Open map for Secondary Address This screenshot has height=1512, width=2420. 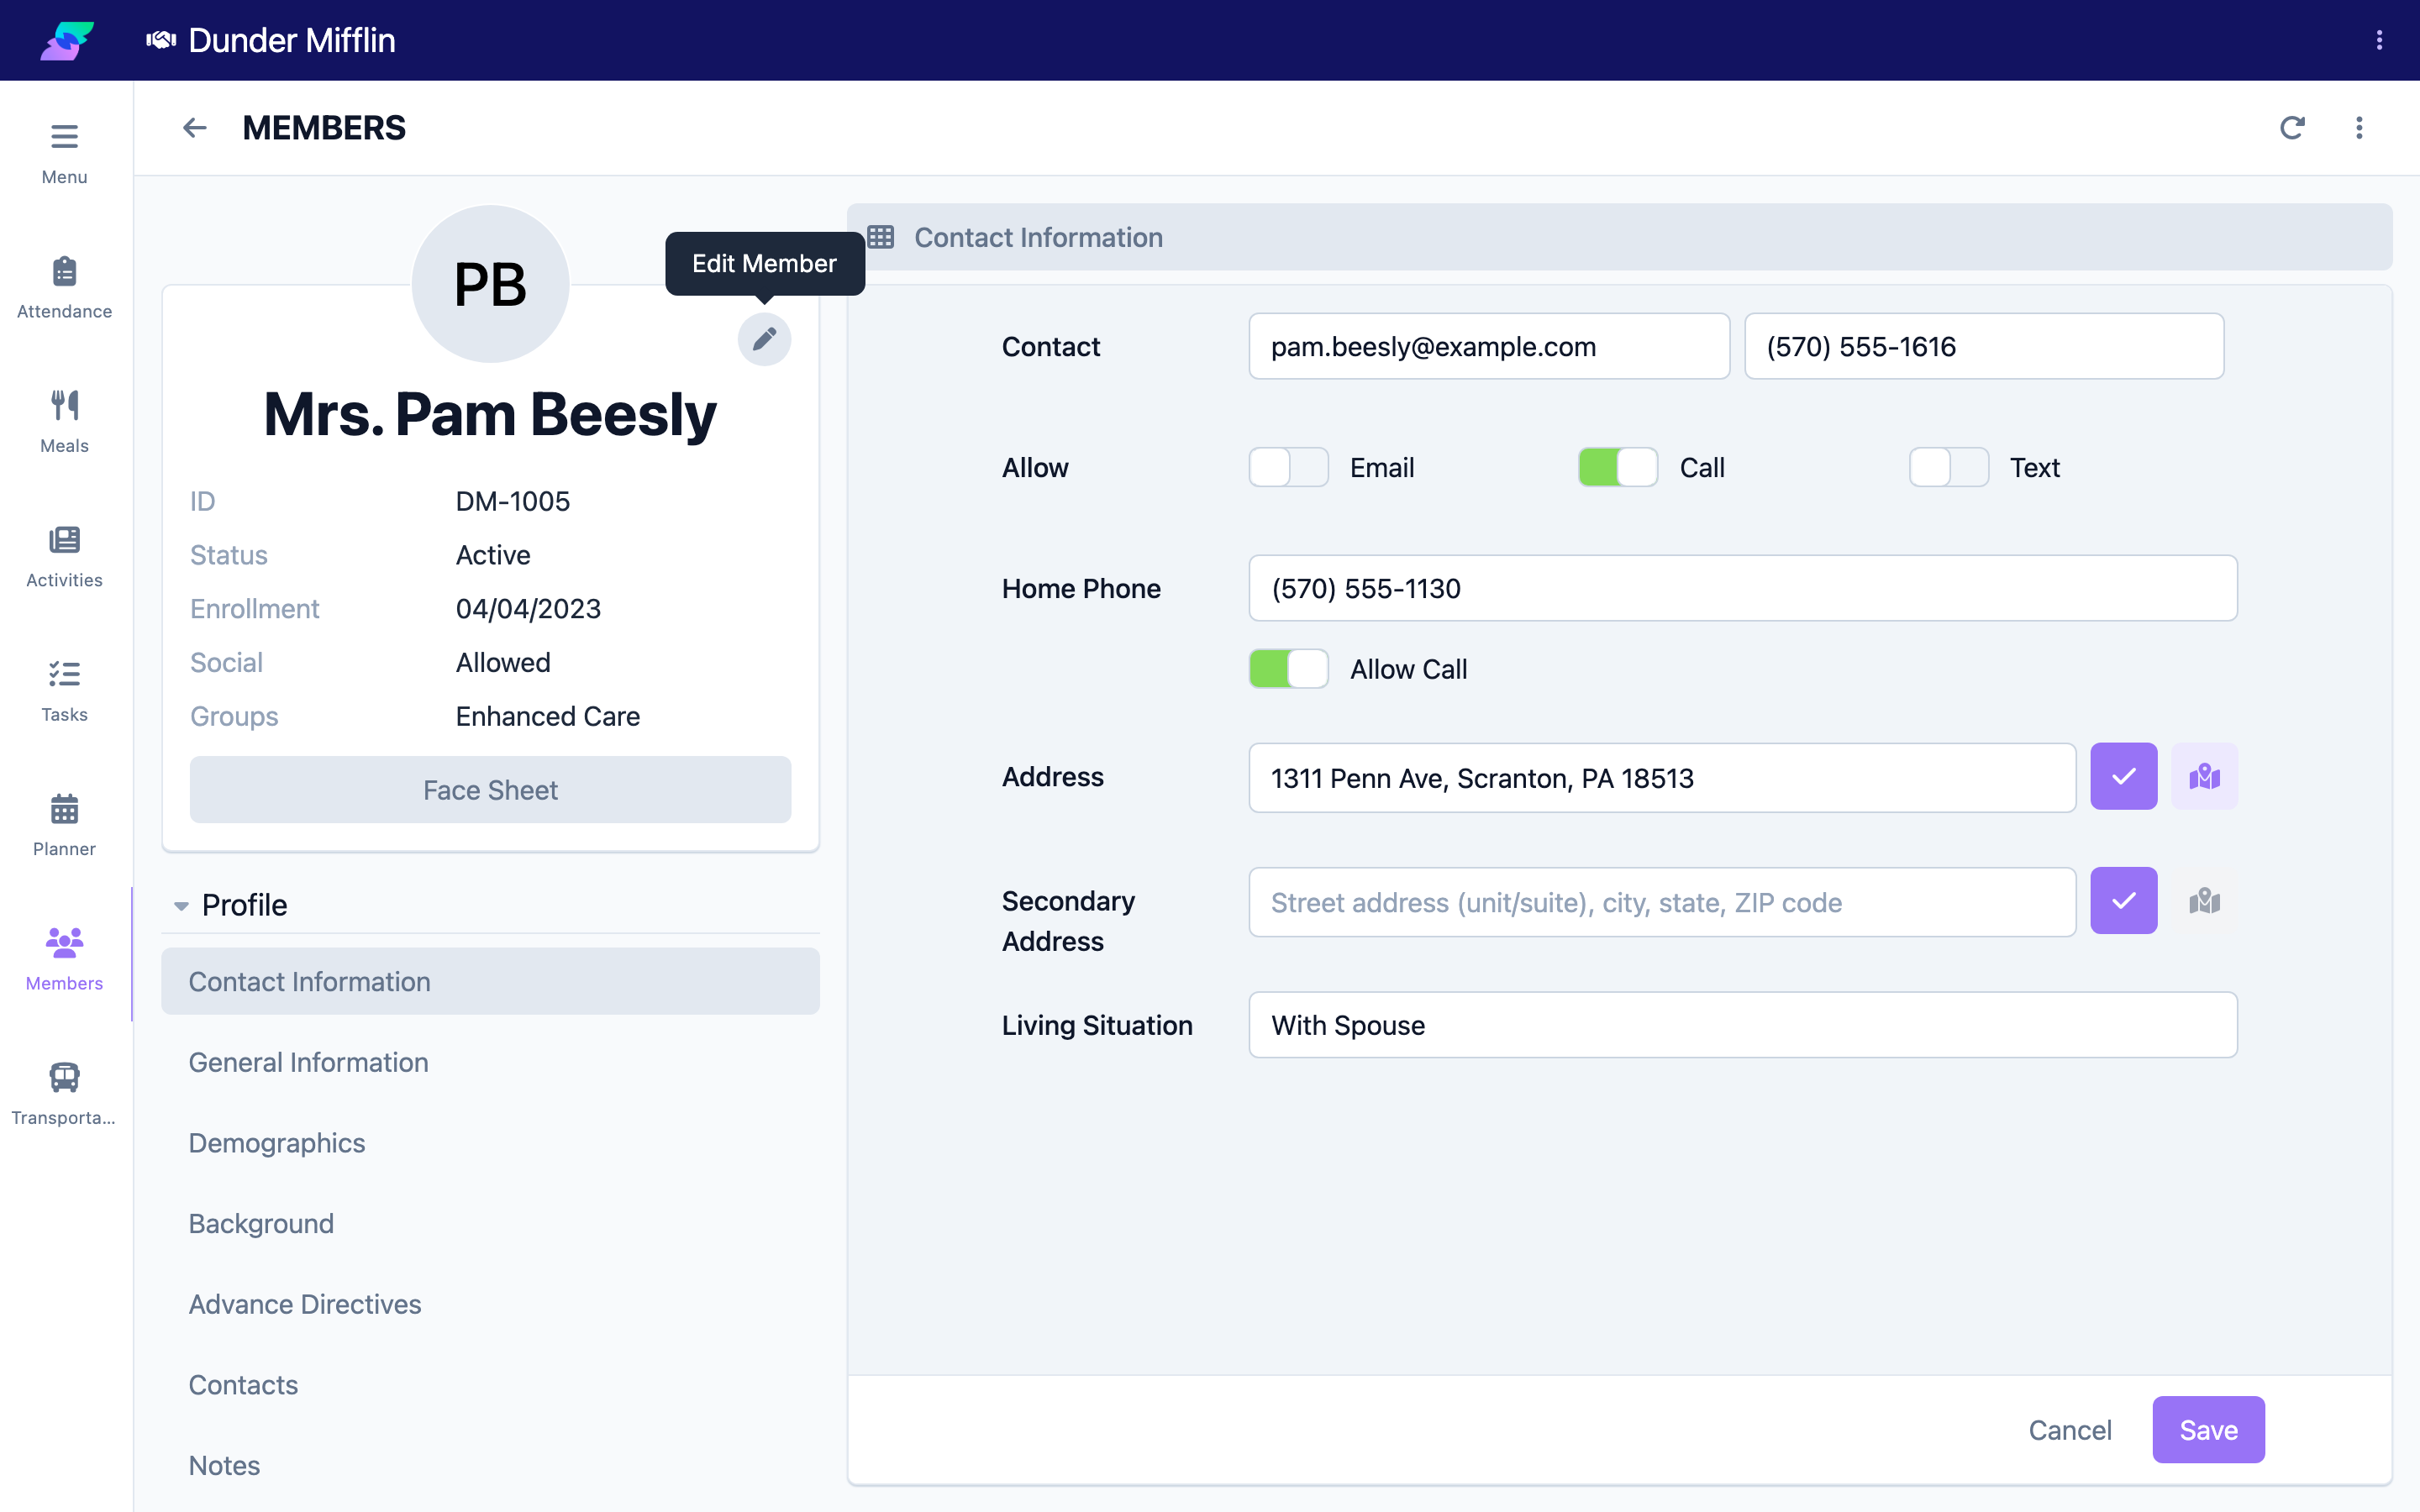point(2204,901)
